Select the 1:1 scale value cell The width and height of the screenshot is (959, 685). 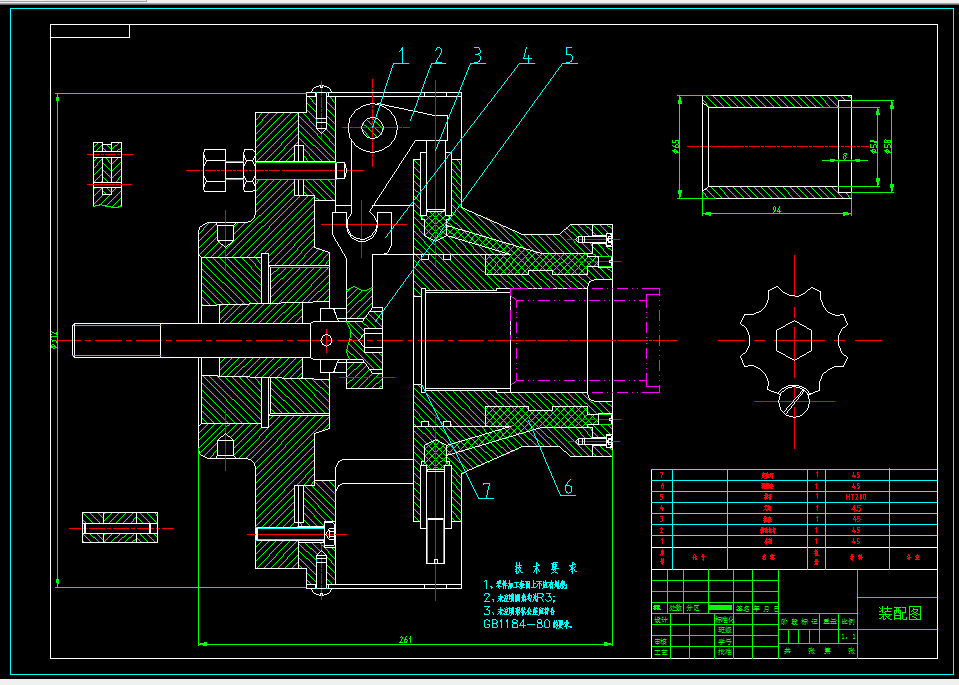pos(848,636)
